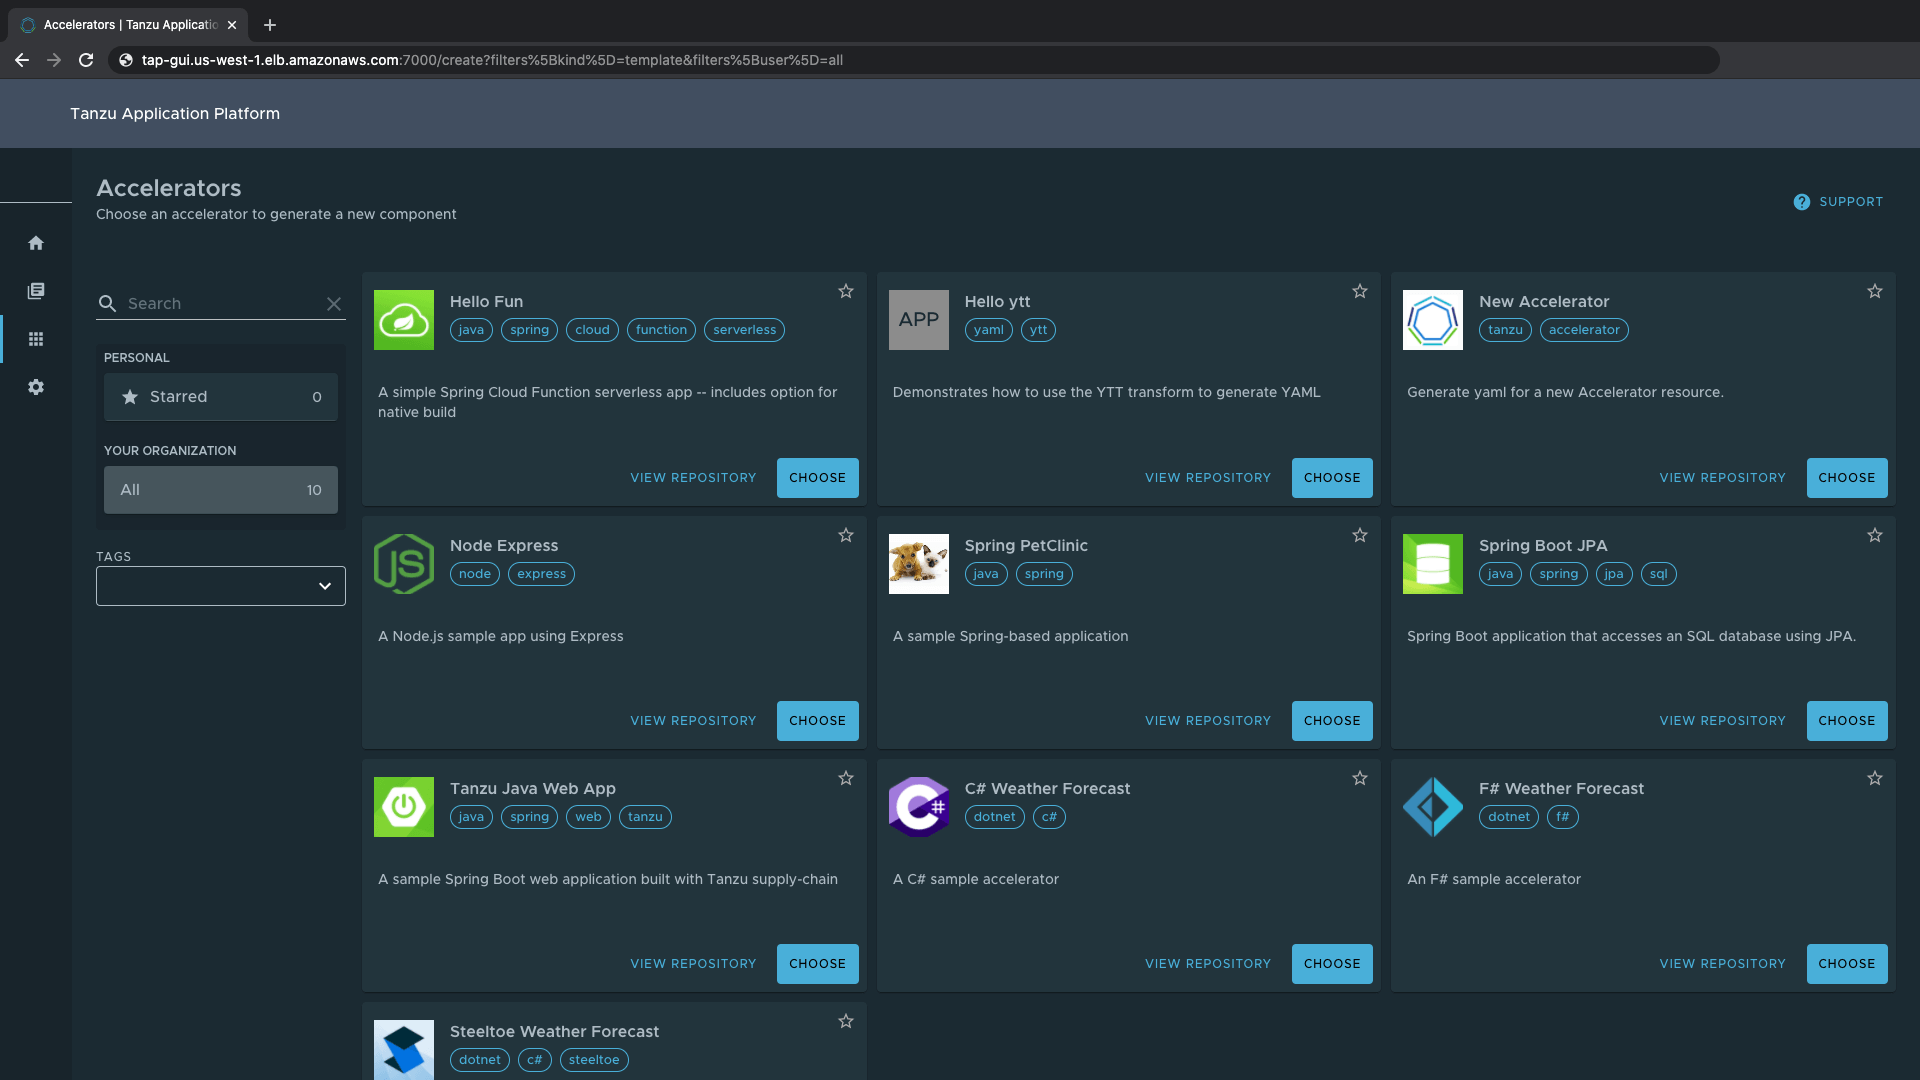Click the Node Express JS logo

click(x=404, y=564)
